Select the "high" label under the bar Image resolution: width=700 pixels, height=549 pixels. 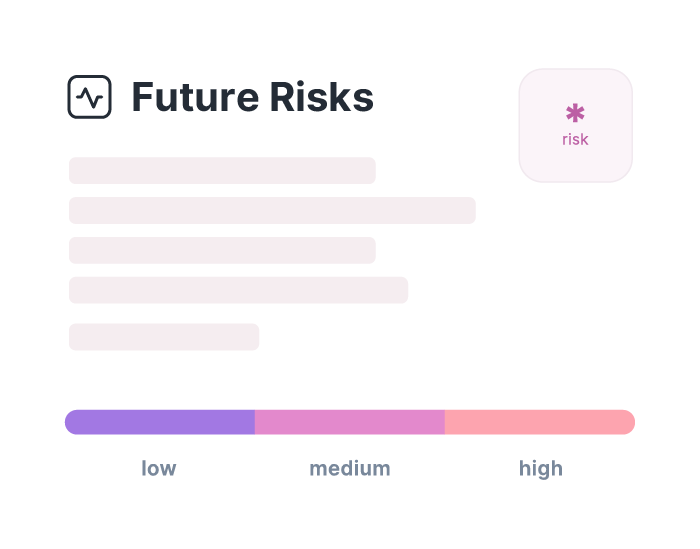[540, 468]
